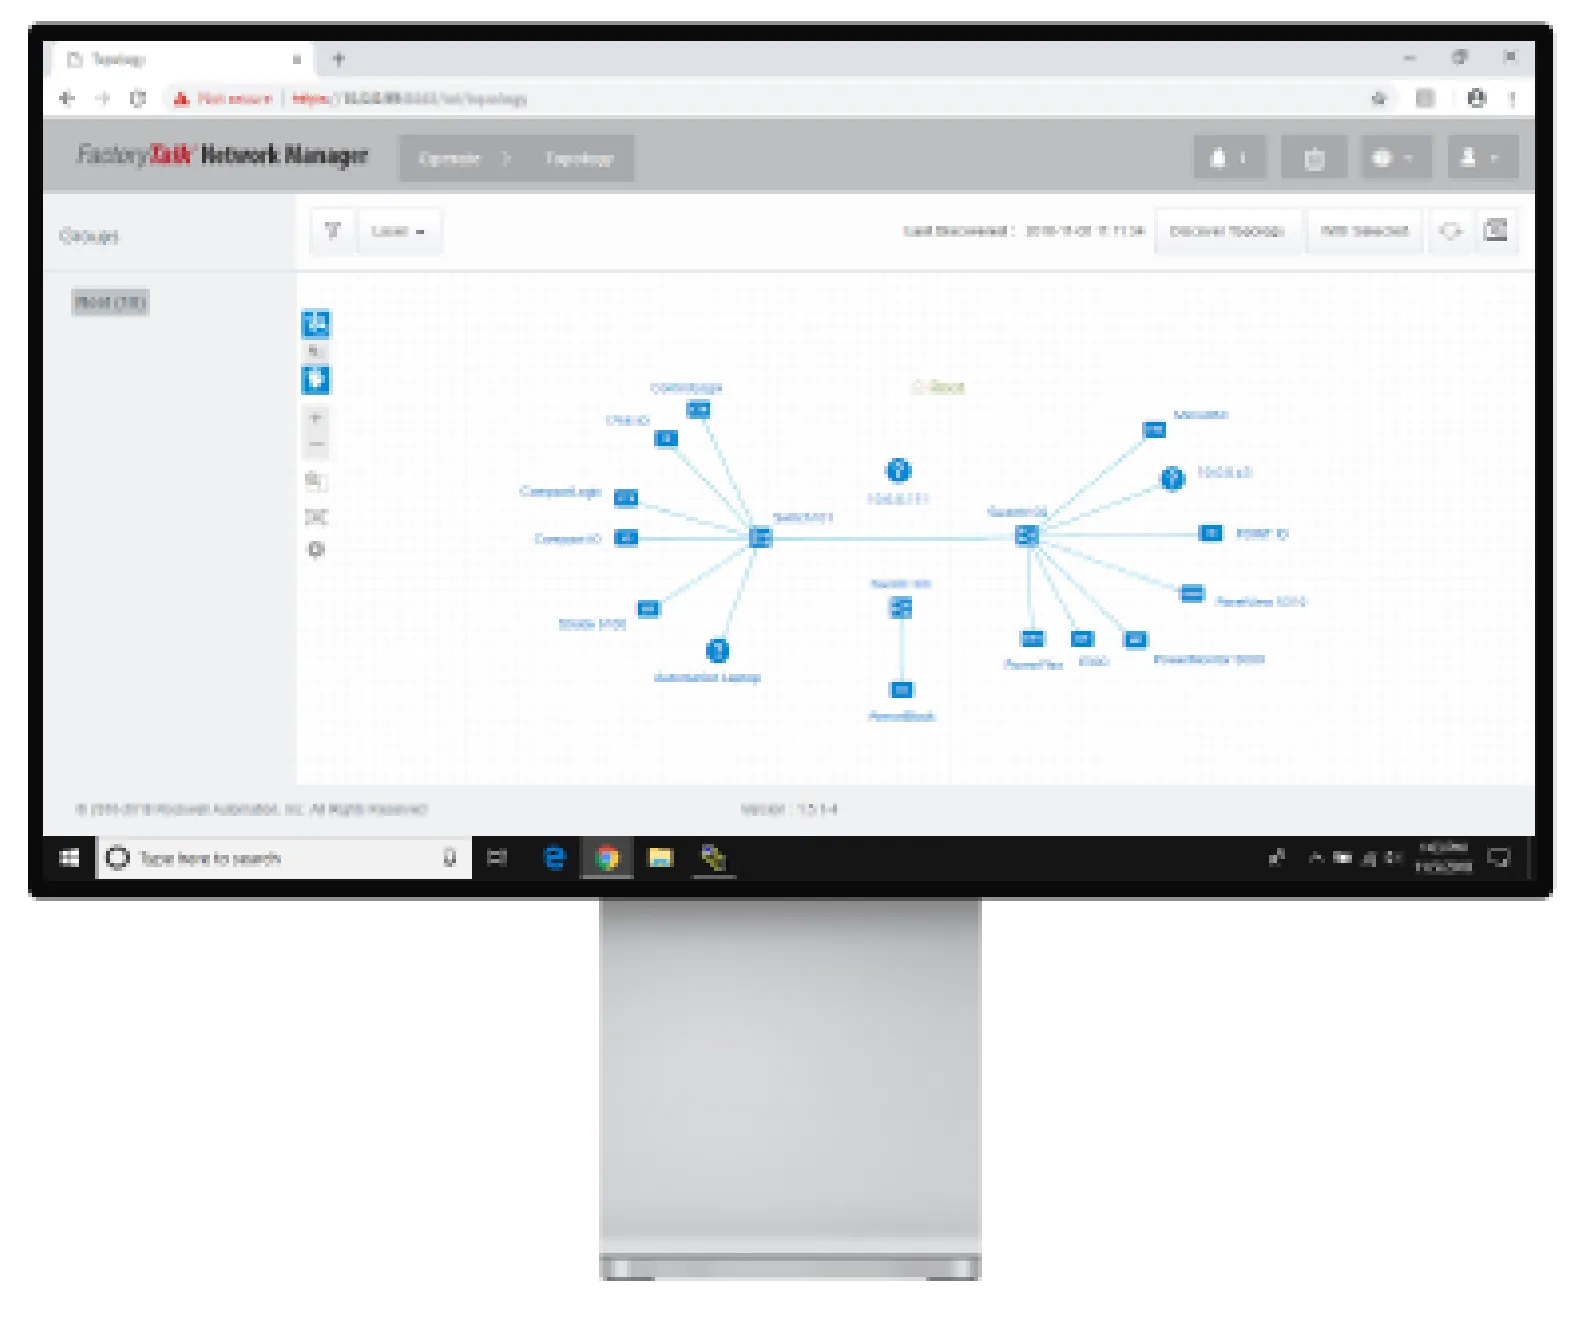Reload the browser page
Viewport: 1581px width, 1321px height.
pyautogui.click(x=138, y=98)
